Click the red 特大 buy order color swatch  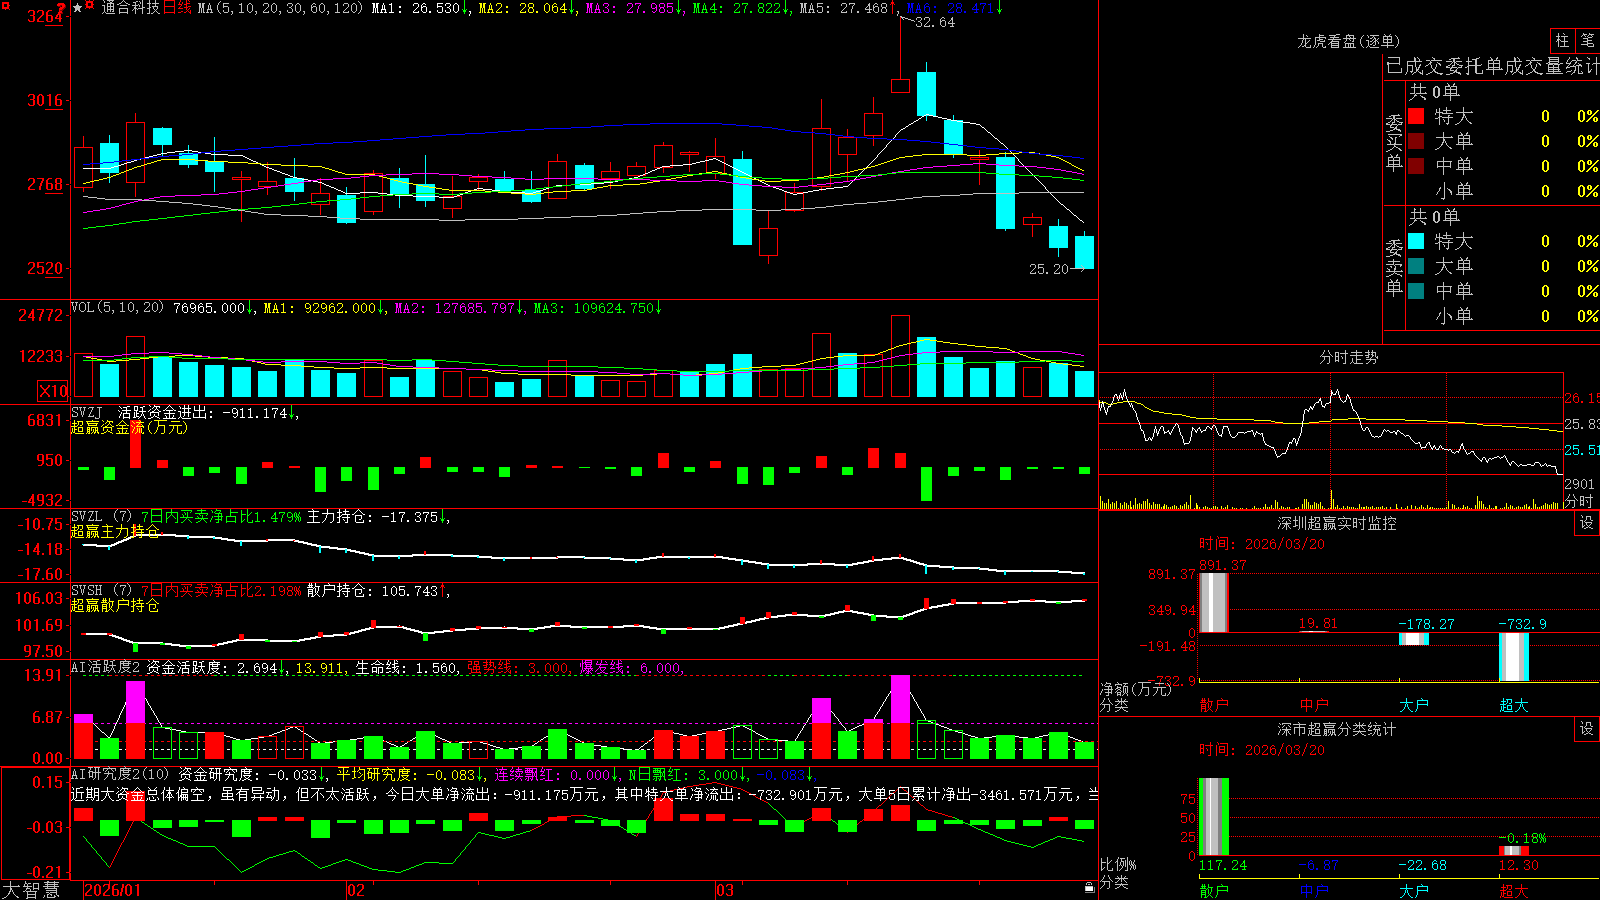pyautogui.click(x=1416, y=116)
